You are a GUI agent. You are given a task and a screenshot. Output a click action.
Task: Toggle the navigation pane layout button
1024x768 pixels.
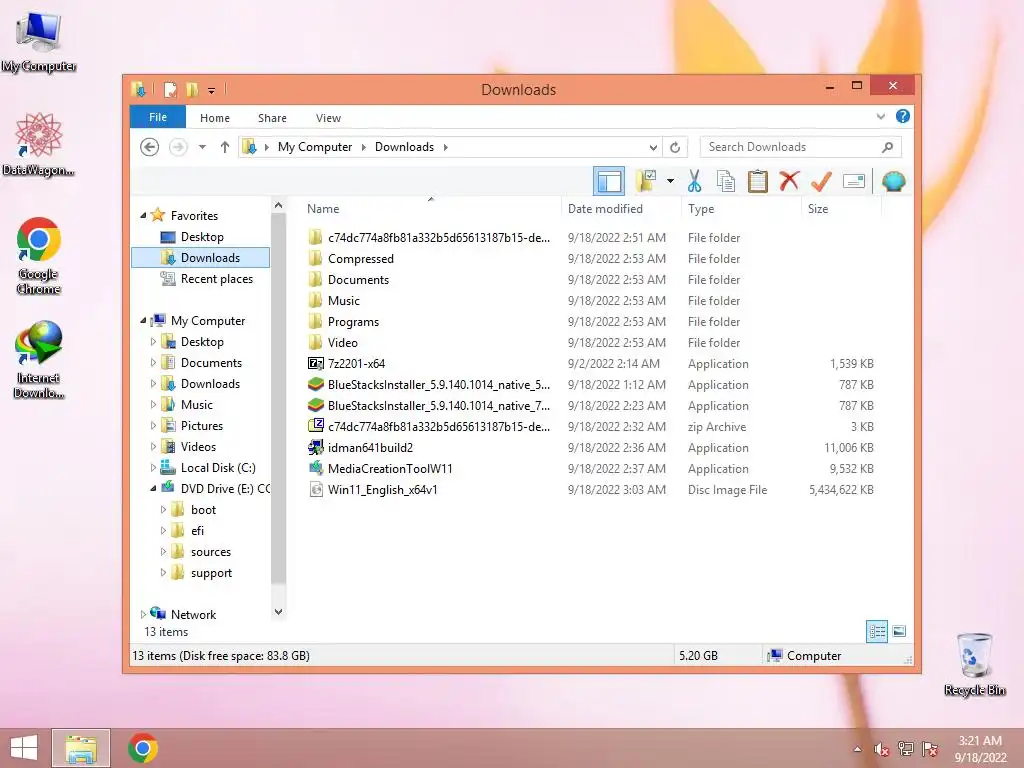click(x=609, y=181)
